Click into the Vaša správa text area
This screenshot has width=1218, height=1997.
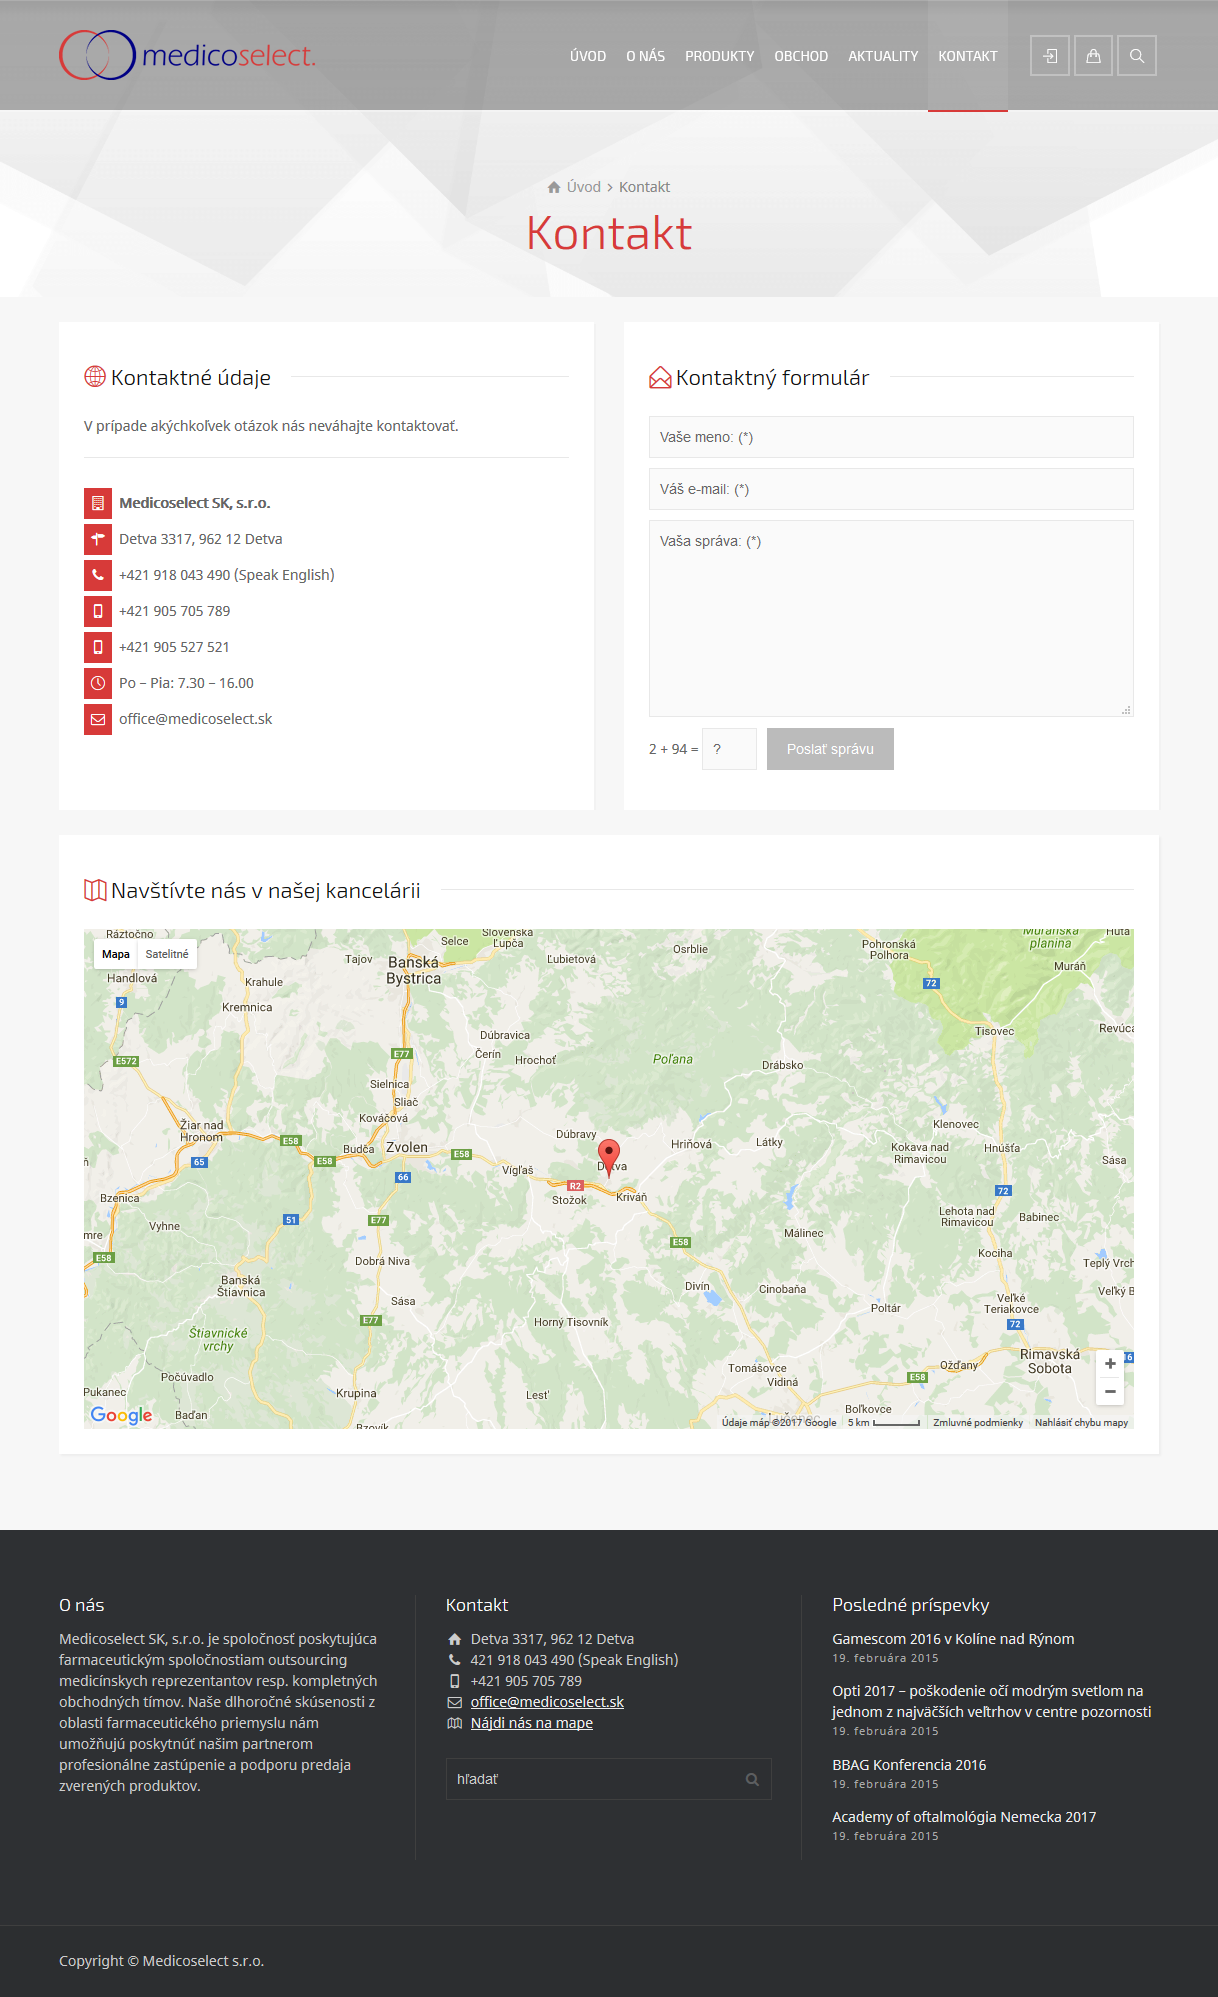pos(891,618)
